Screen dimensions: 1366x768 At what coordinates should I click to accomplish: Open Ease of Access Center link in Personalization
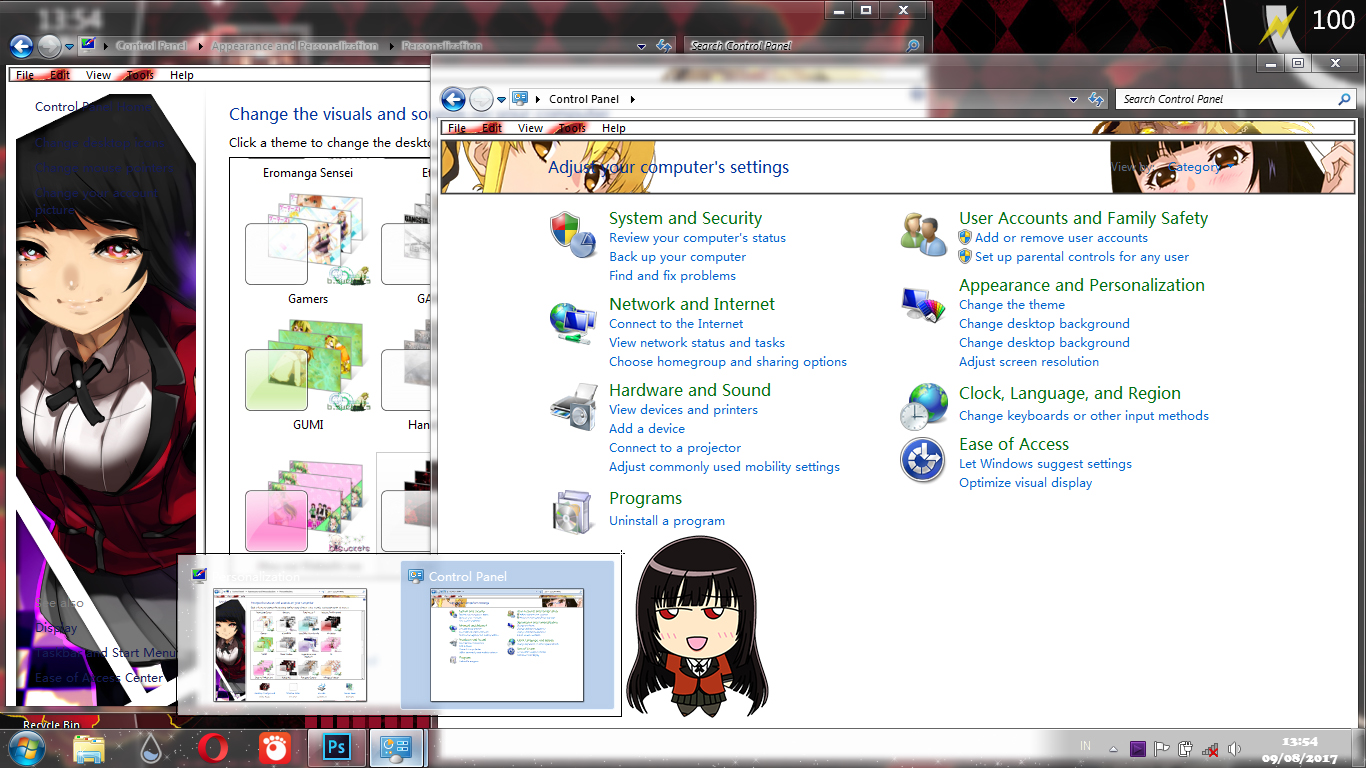(x=99, y=678)
